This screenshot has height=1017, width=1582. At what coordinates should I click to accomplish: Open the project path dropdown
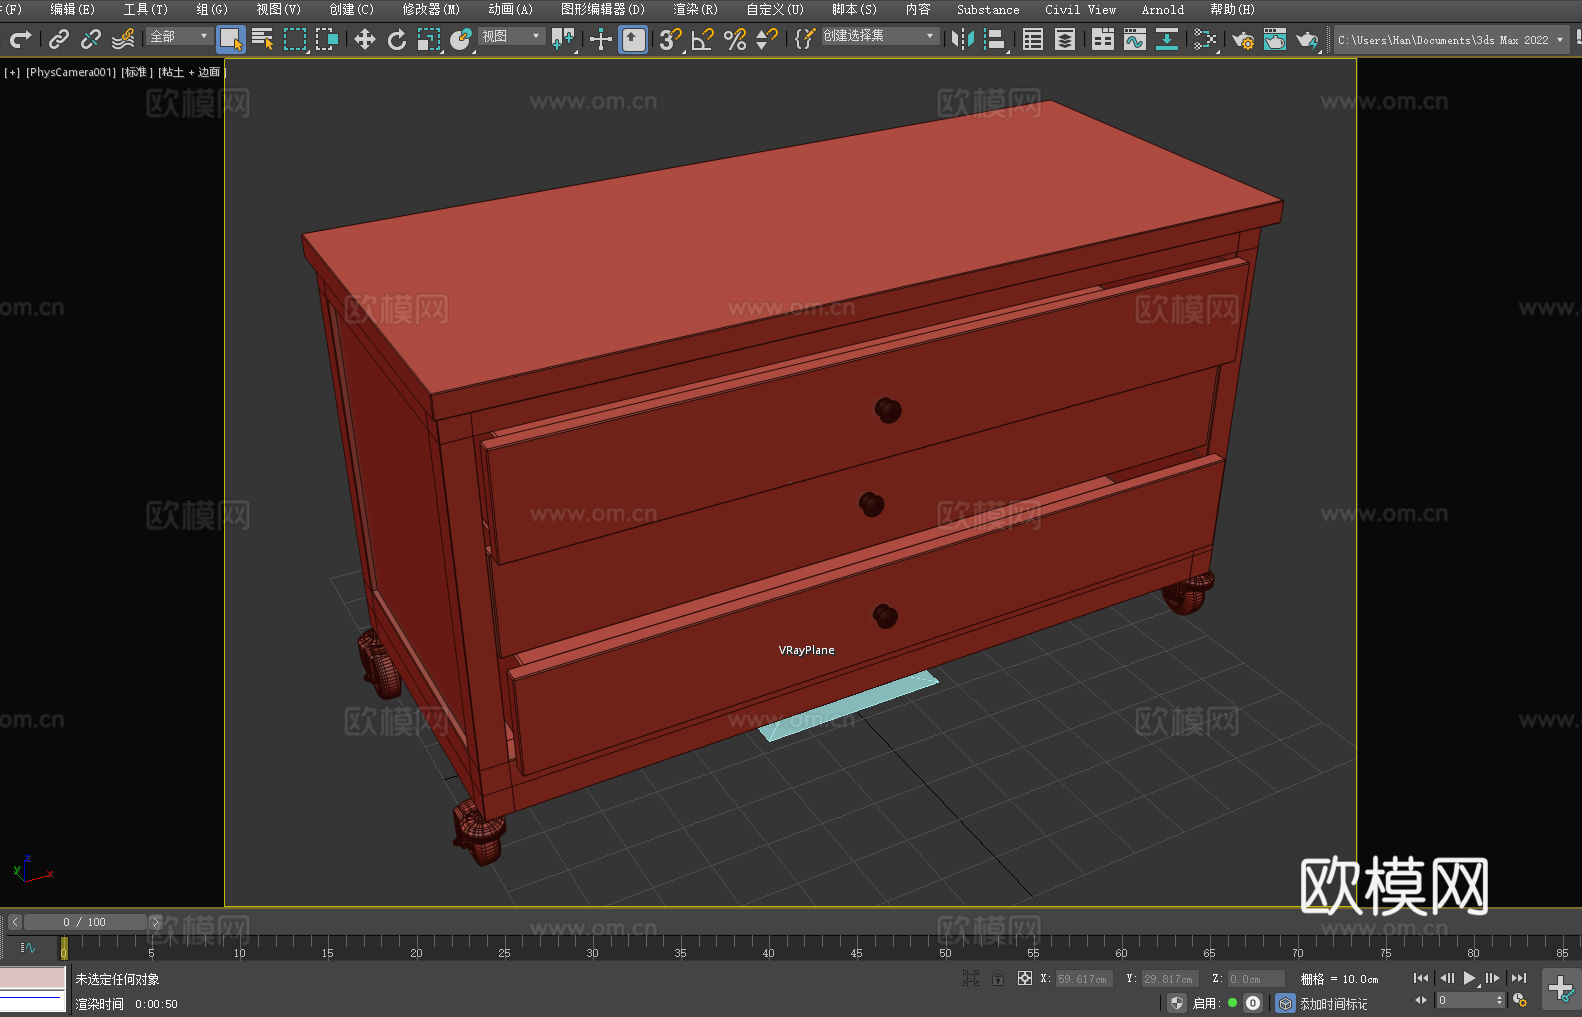[1451, 40]
